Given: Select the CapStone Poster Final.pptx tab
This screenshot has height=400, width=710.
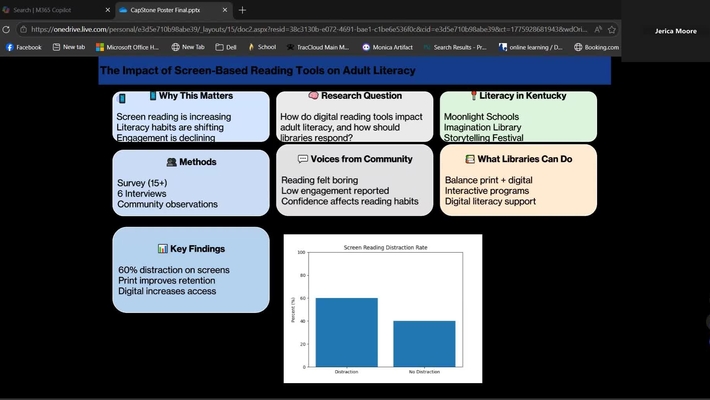Looking at the screenshot, I should pyautogui.click(x=174, y=10).
